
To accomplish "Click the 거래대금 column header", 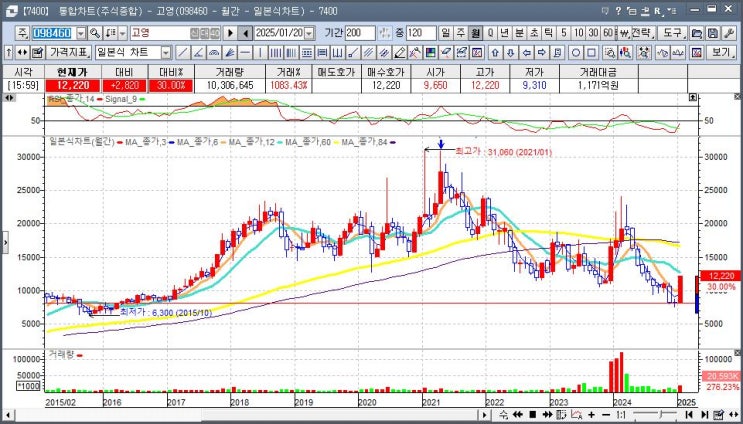I will point(599,72).
